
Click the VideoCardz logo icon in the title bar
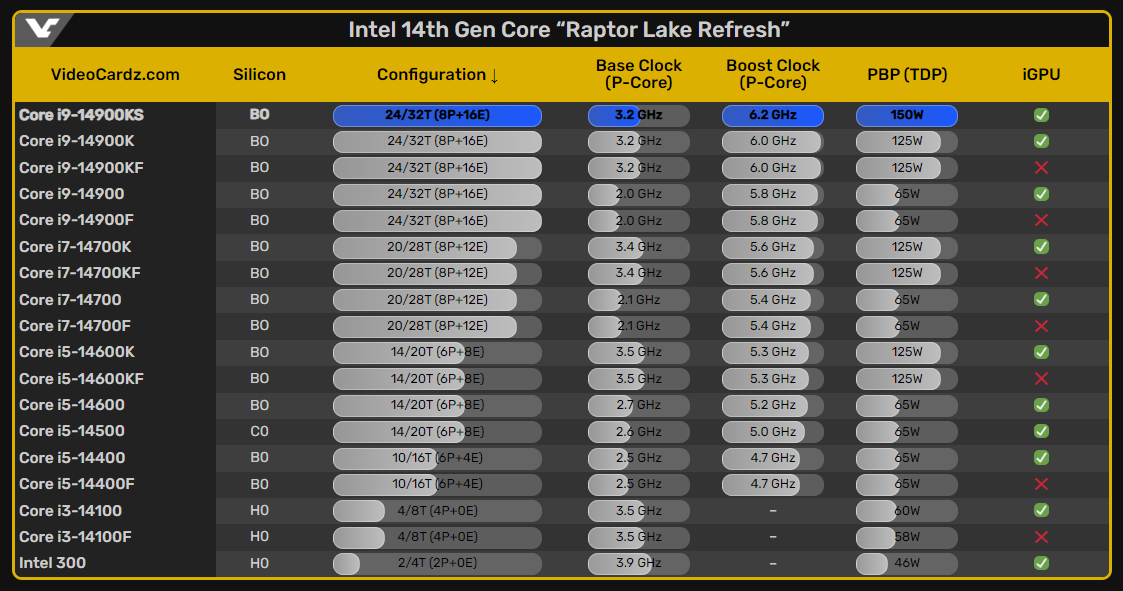click(42, 29)
